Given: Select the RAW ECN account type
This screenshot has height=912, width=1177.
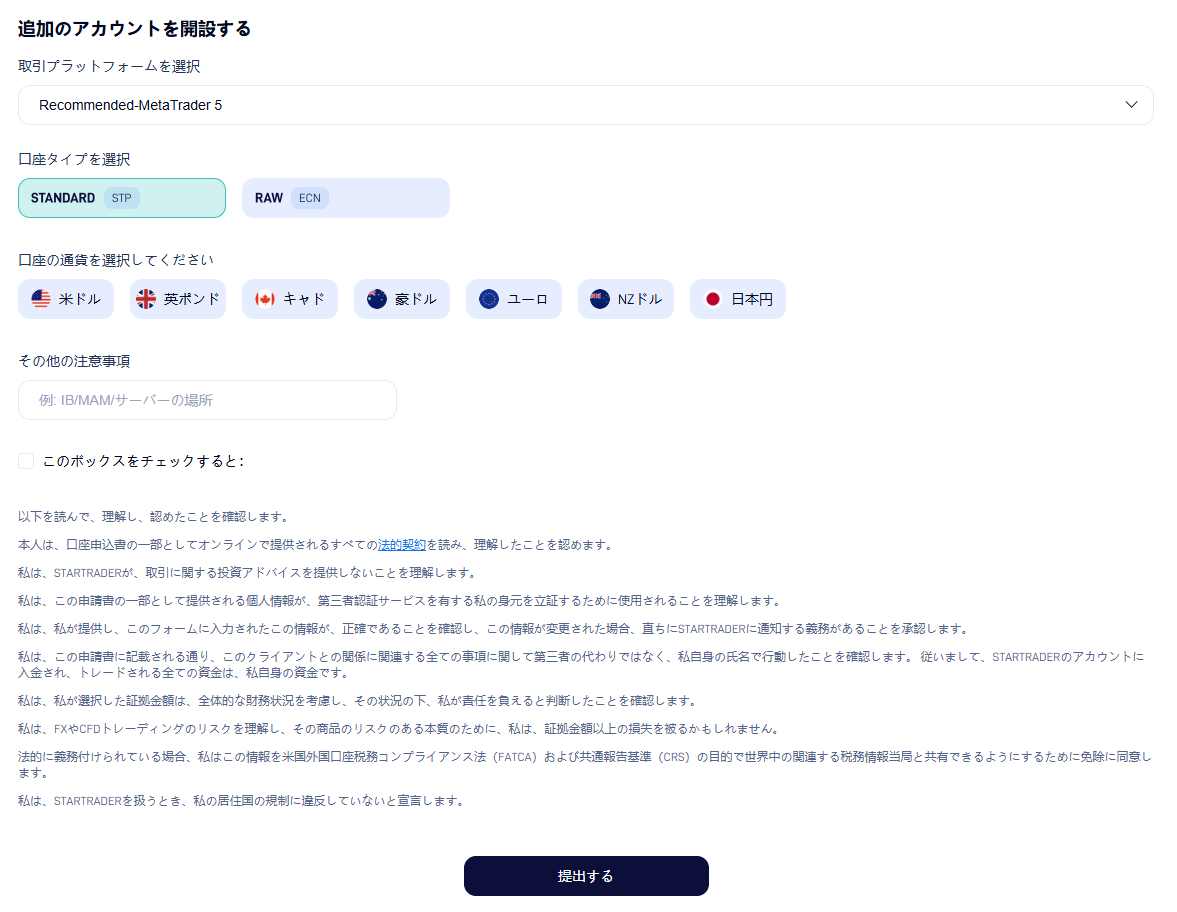Looking at the screenshot, I should [x=346, y=198].
